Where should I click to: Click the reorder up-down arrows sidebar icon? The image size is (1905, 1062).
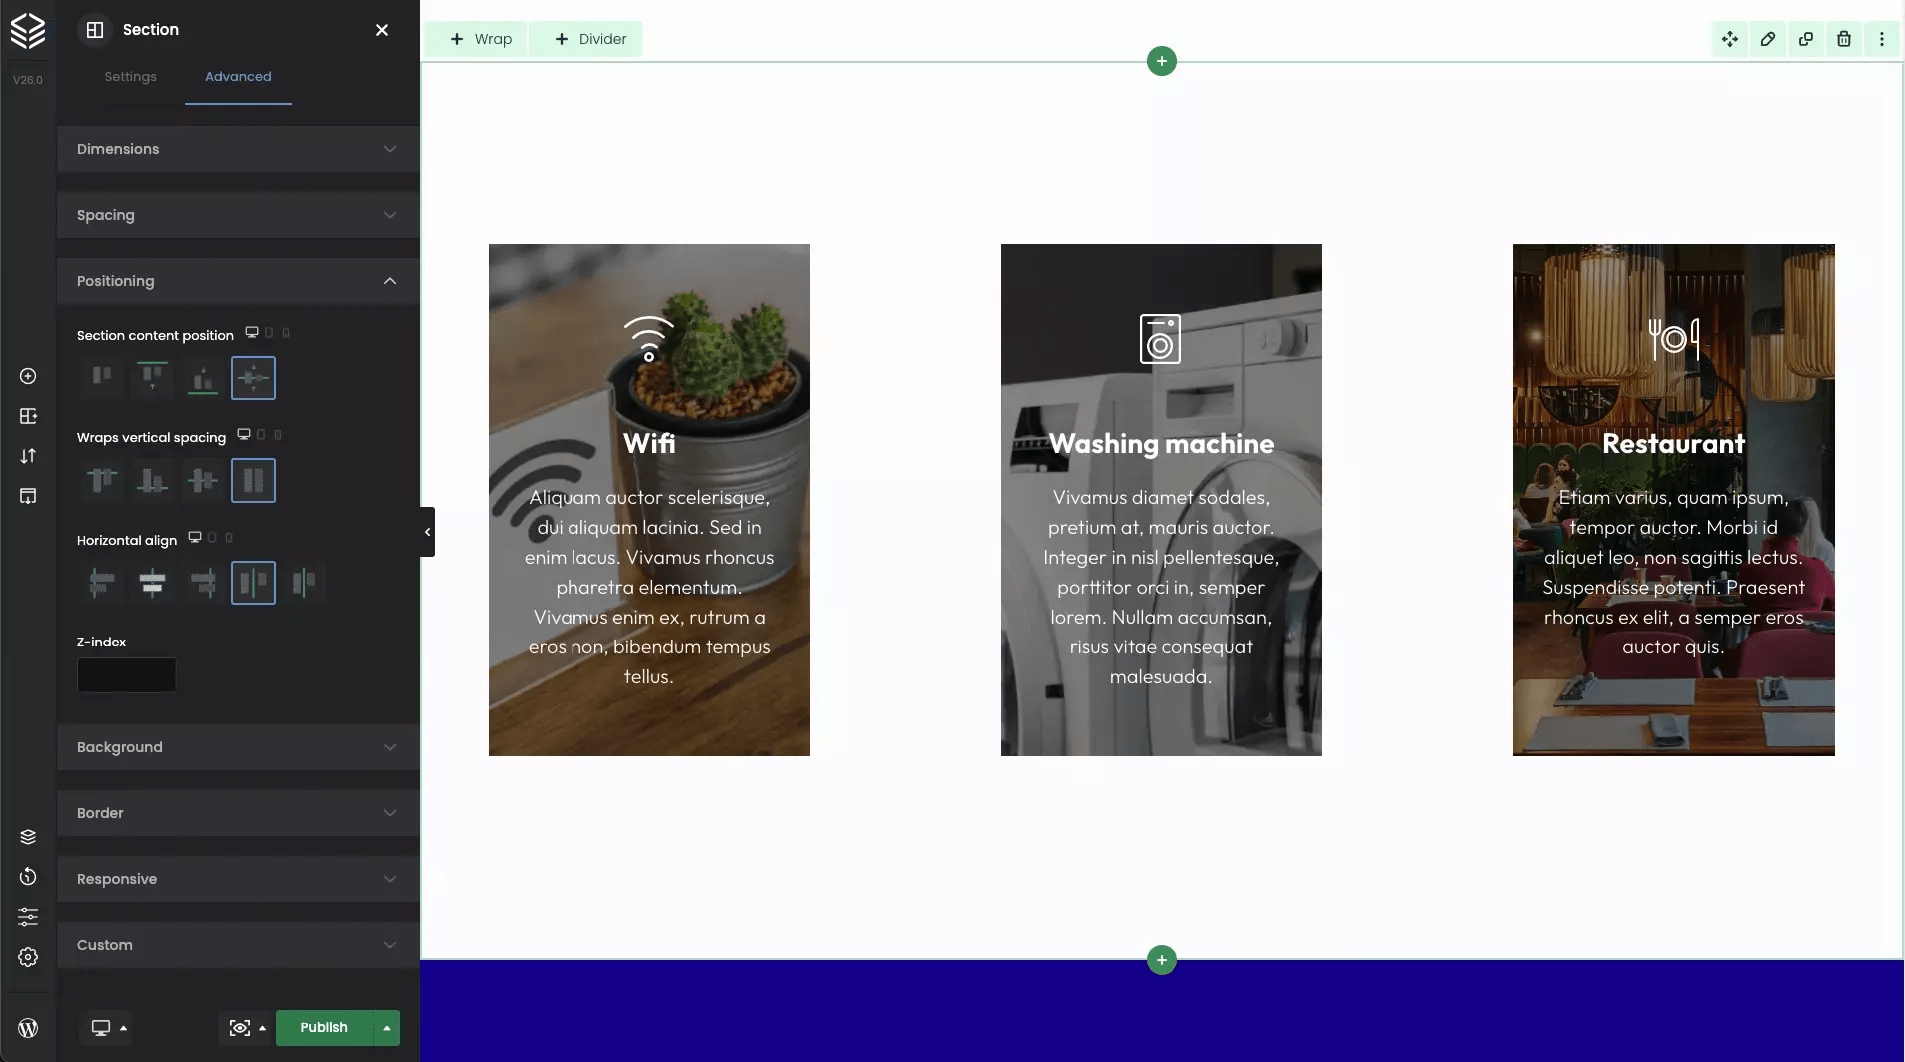coord(28,456)
